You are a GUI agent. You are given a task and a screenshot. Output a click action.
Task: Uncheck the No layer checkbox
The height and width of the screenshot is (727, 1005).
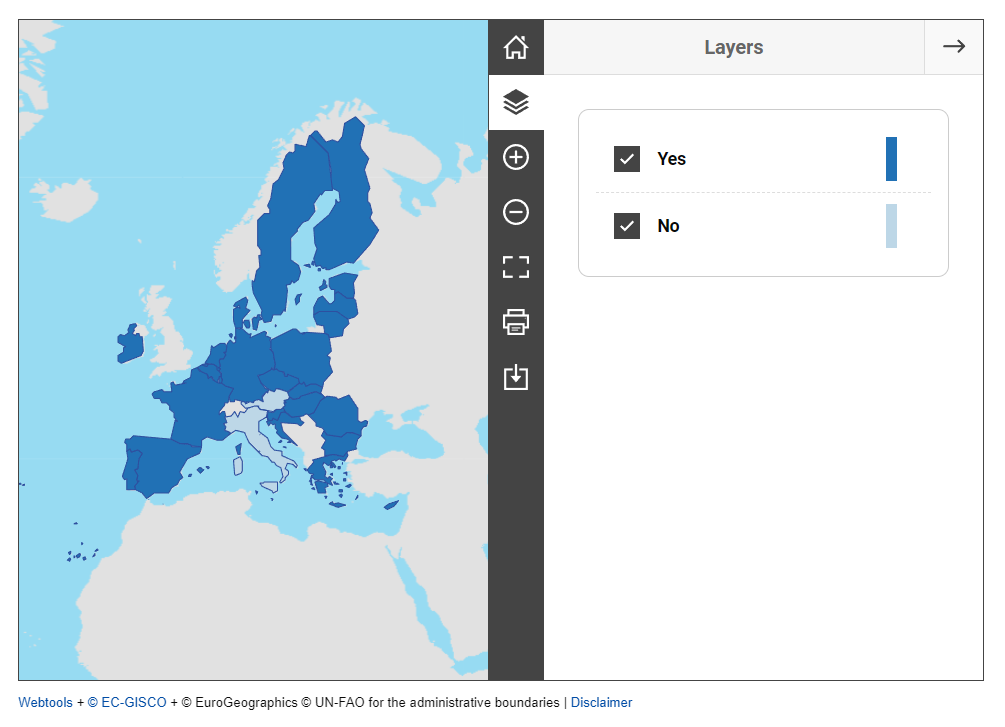click(x=627, y=226)
